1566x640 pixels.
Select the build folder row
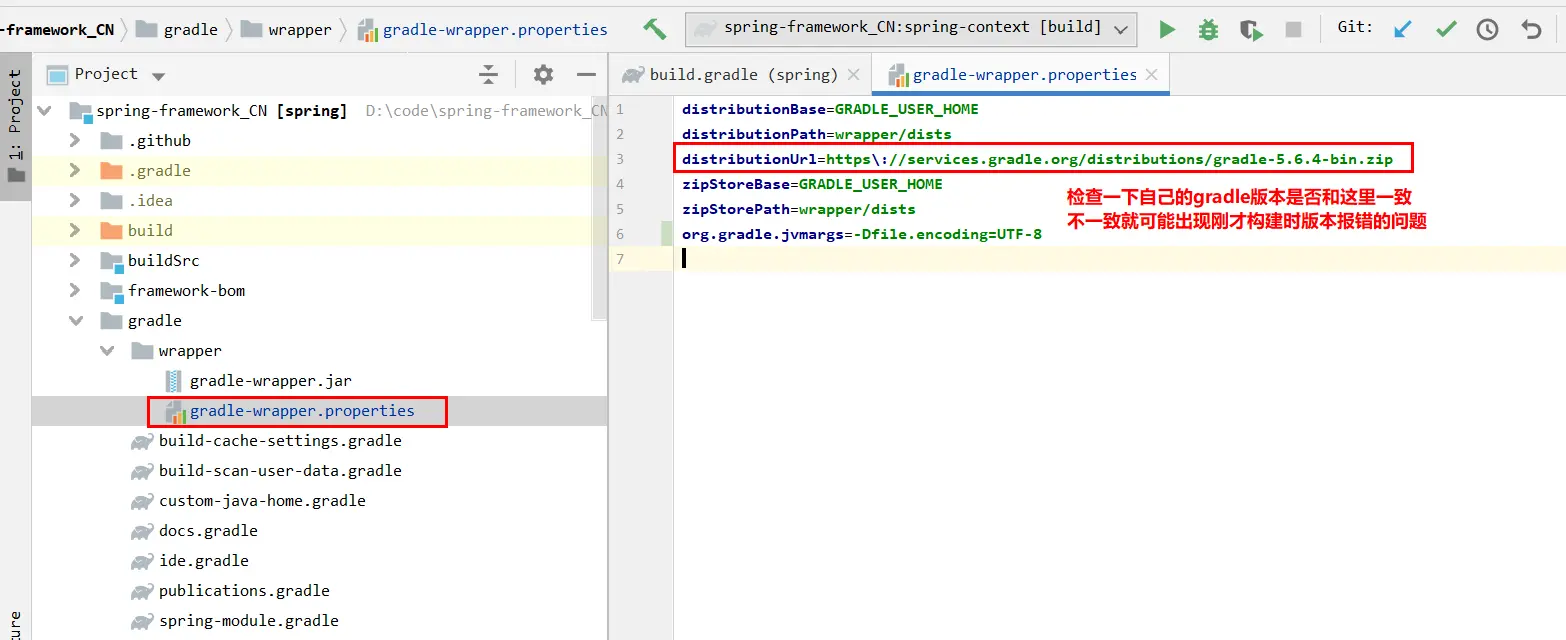pyautogui.click(x=319, y=230)
